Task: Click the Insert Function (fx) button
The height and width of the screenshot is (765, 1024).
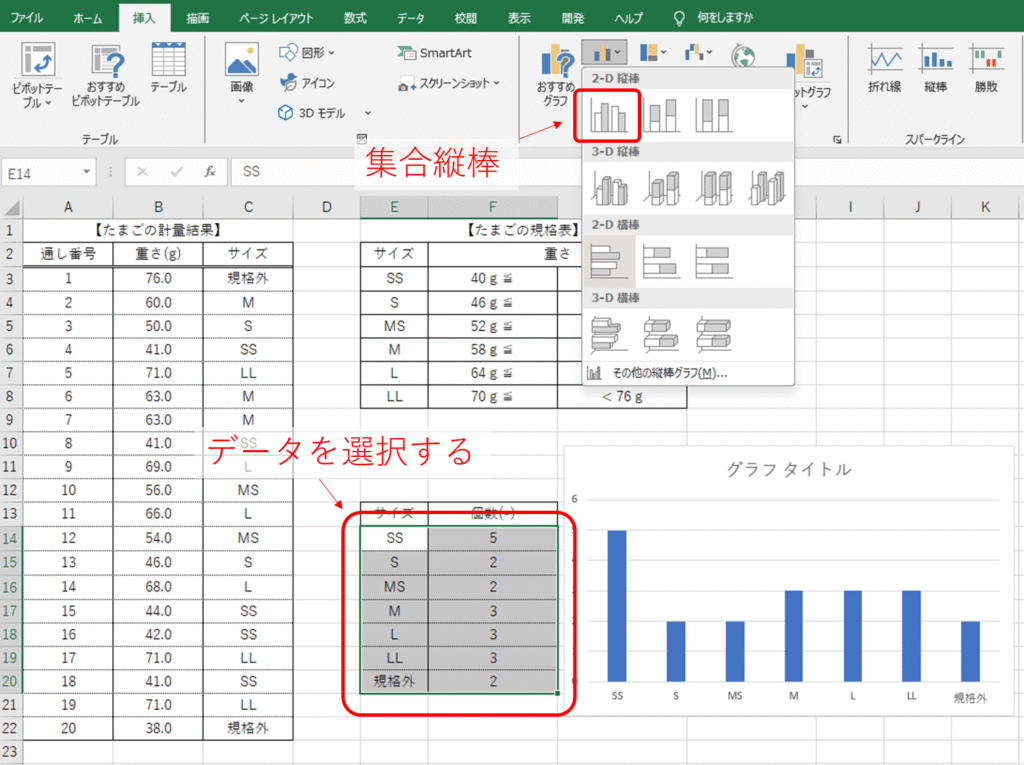Action: click(x=210, y=172)
